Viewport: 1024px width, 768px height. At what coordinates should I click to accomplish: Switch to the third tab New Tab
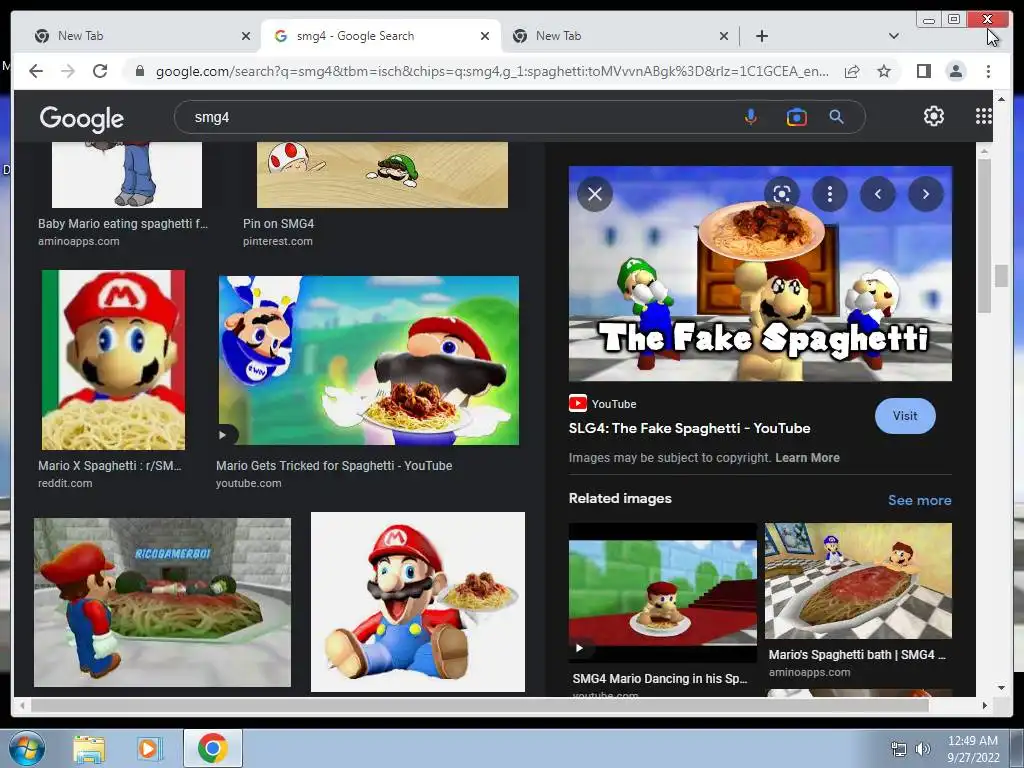coord(614,36)
